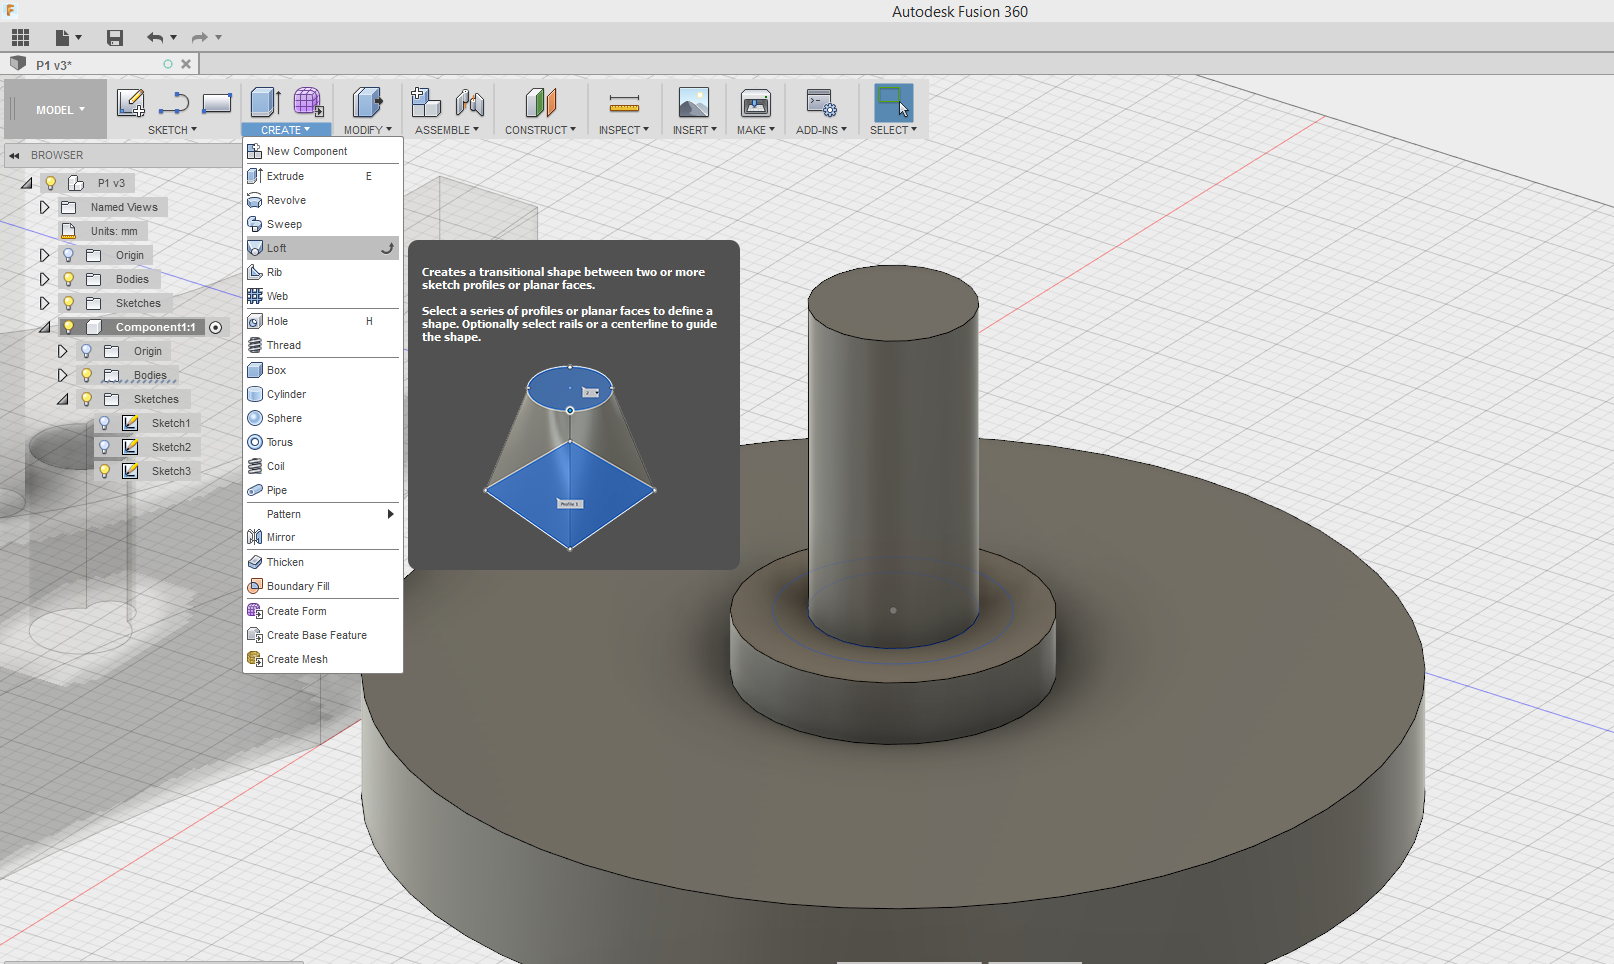Viewport: 1614px width, 964px height.
Task: Open the MODIFY dropdown menu
Action: click(x=367, y=130)
